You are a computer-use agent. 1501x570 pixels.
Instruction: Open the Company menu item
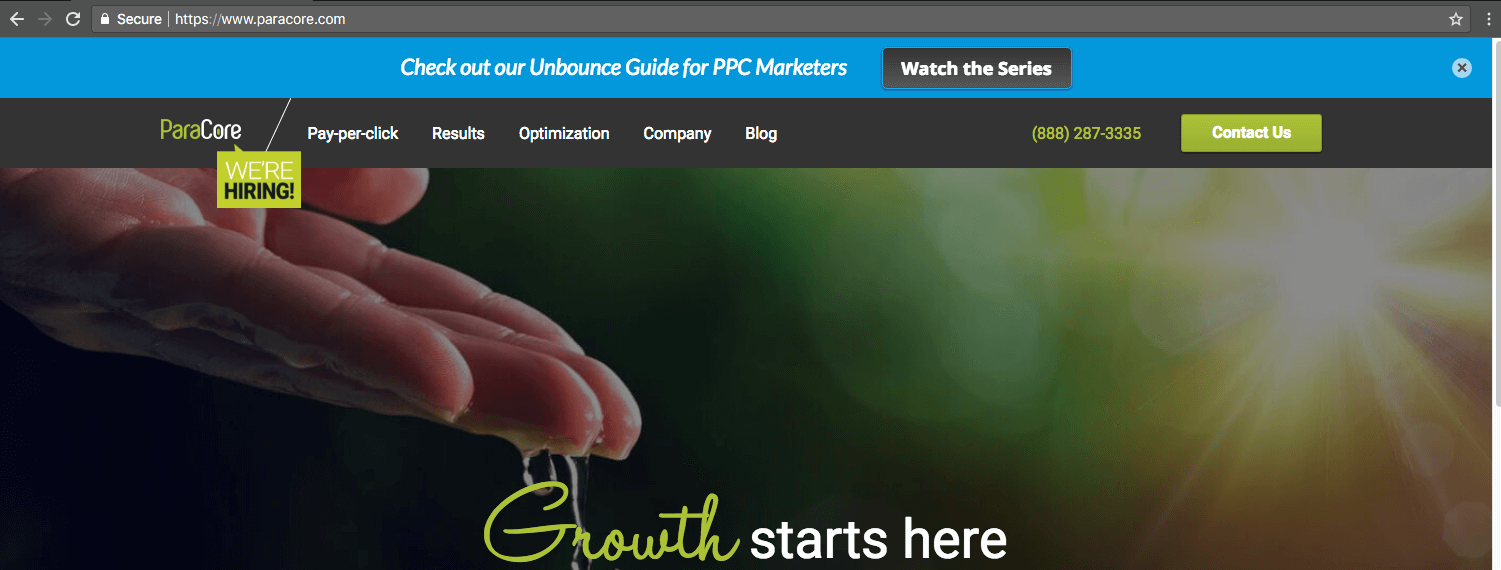(x=677, y=133)
